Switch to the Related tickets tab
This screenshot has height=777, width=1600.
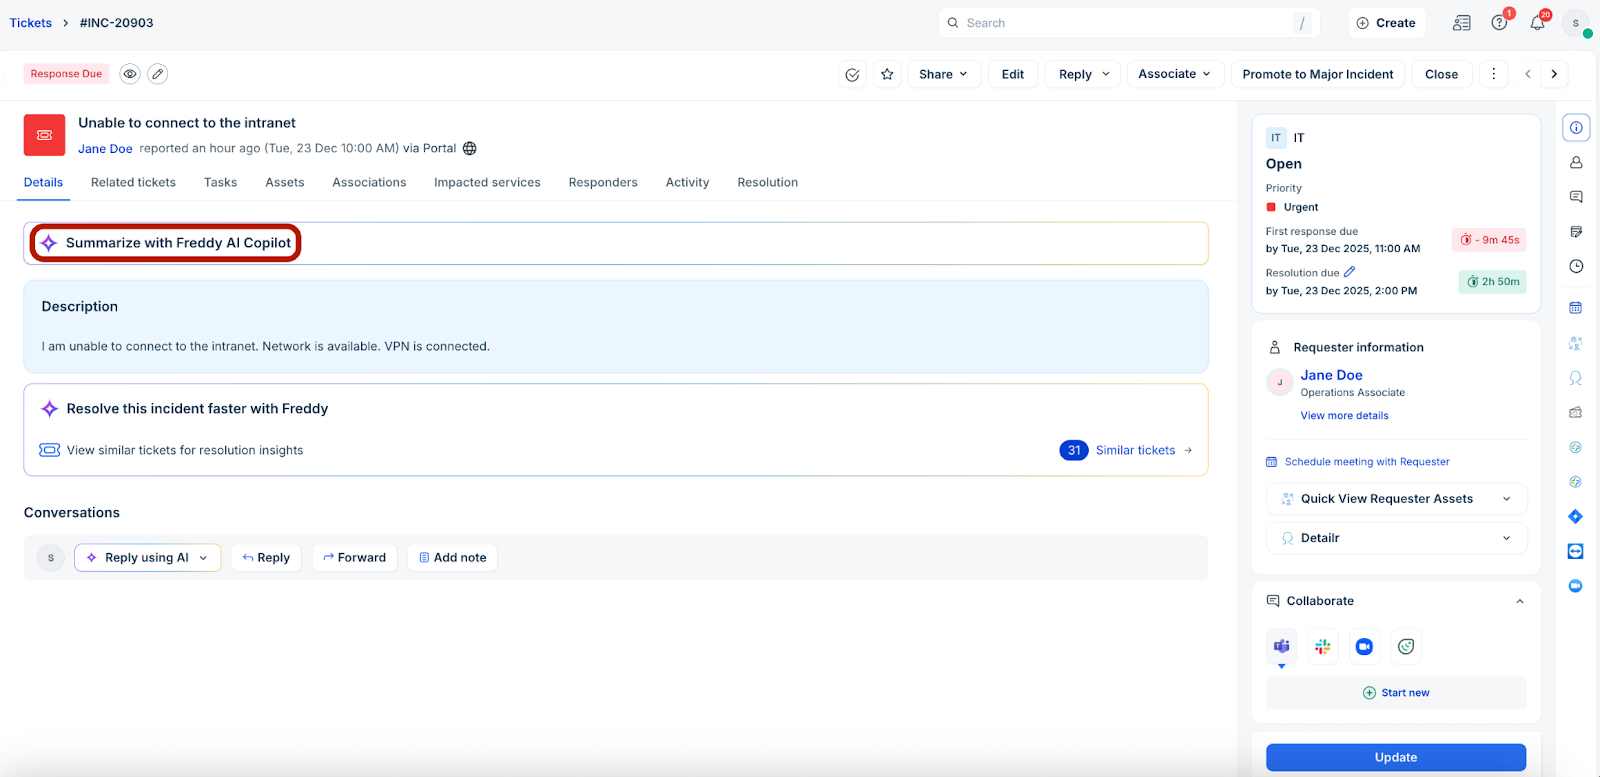(x=133, y=182)
